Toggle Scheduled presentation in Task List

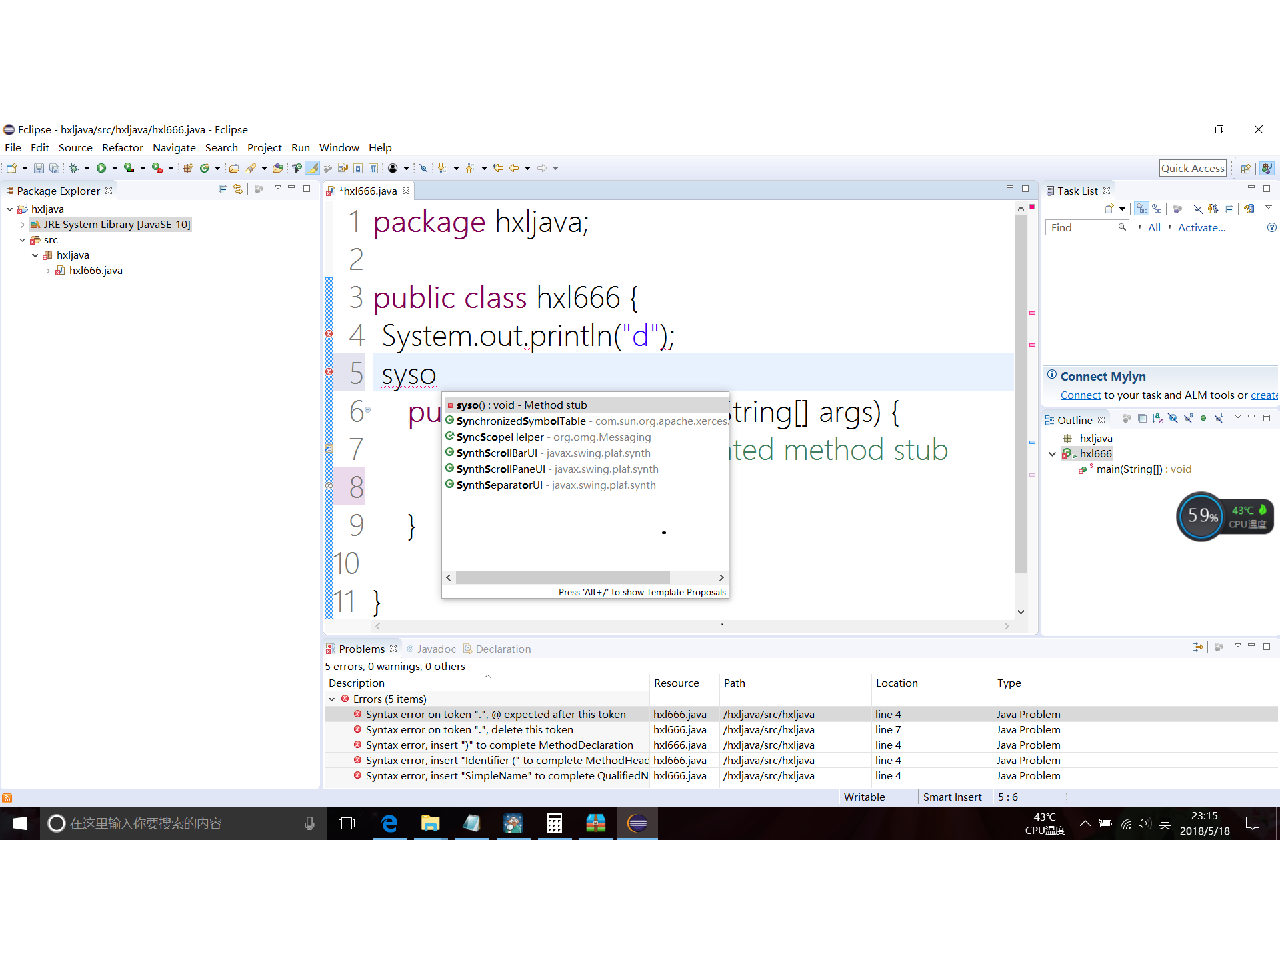[1156, 208]
